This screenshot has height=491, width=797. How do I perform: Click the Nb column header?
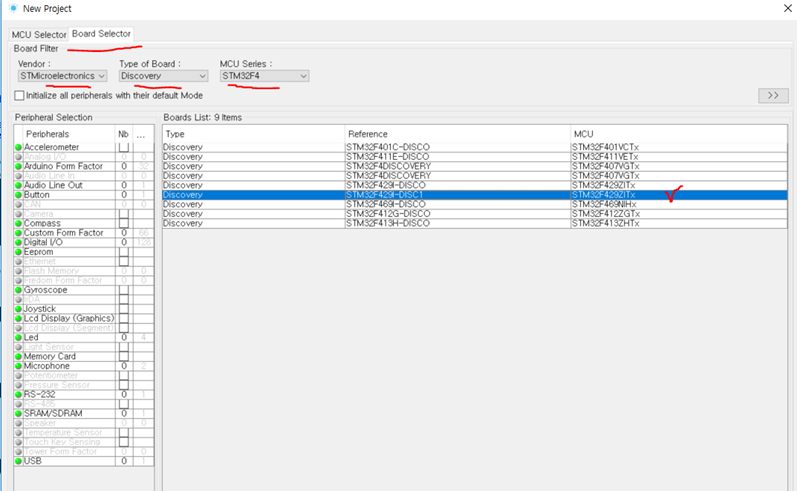(124, 134)
